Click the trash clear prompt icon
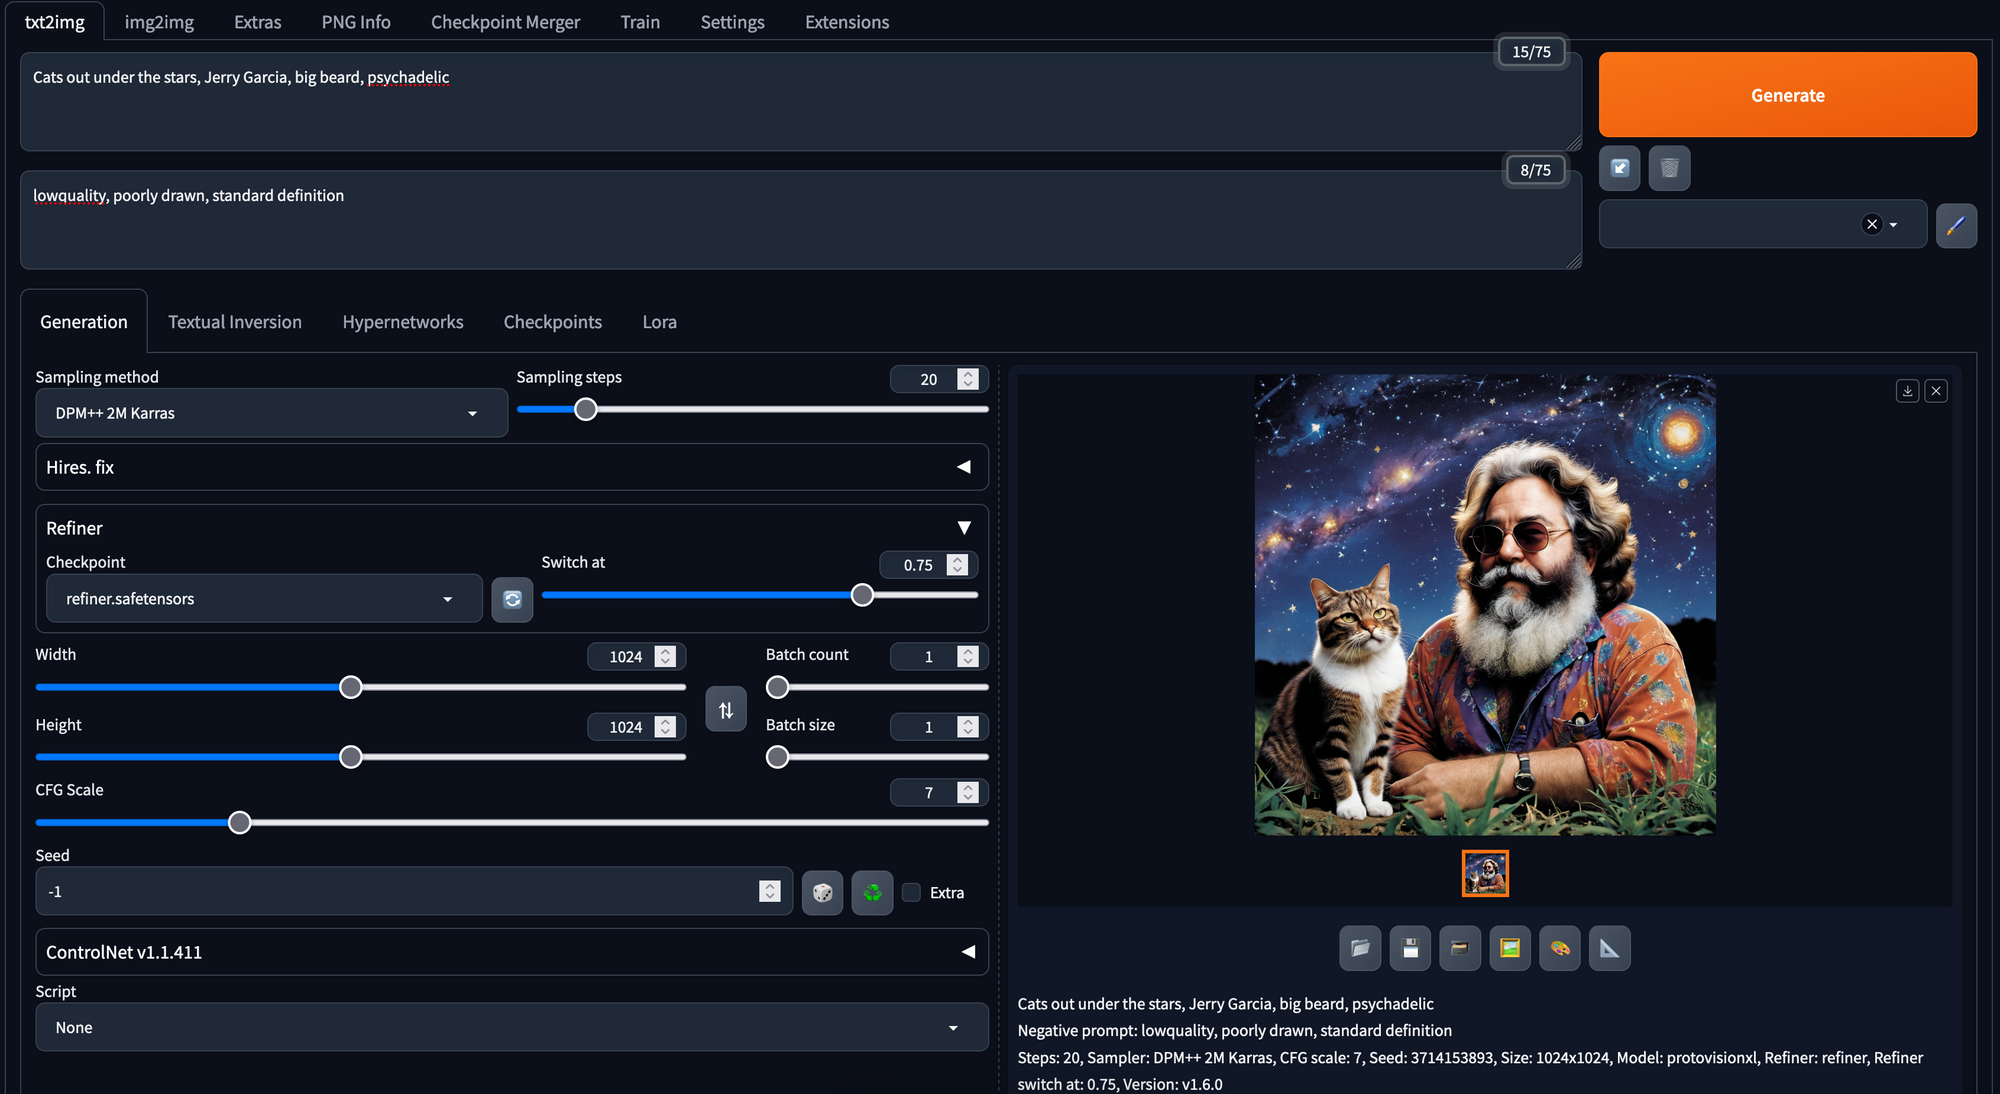Viewport: 2000px width, 1094px height. point(1669,168)
